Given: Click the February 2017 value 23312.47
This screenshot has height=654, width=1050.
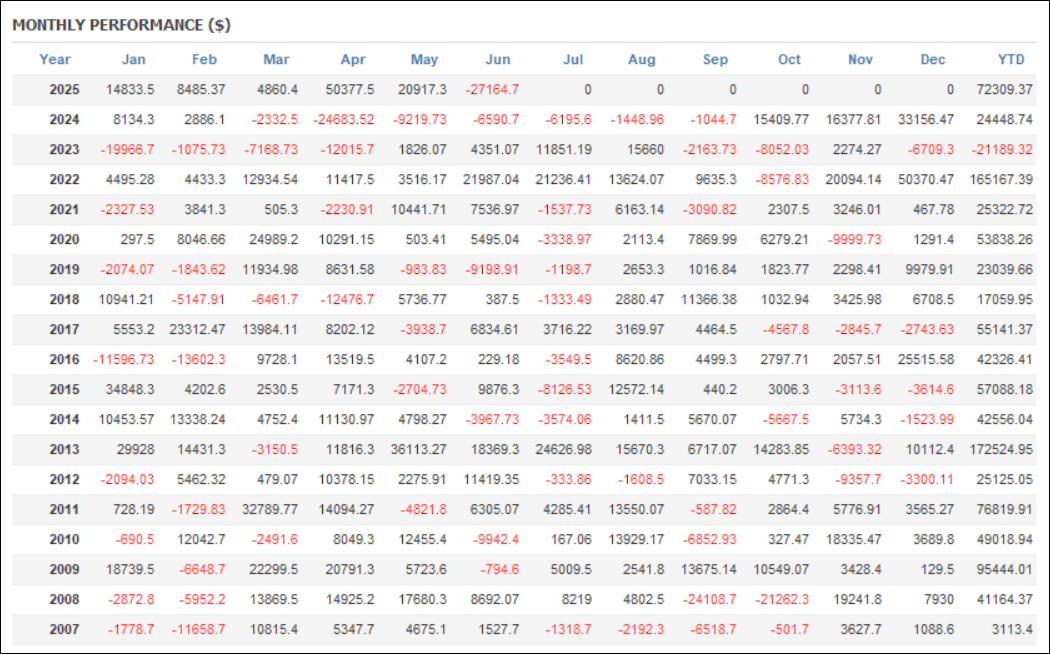Looking at the screenshot, I should pos(198,329).
